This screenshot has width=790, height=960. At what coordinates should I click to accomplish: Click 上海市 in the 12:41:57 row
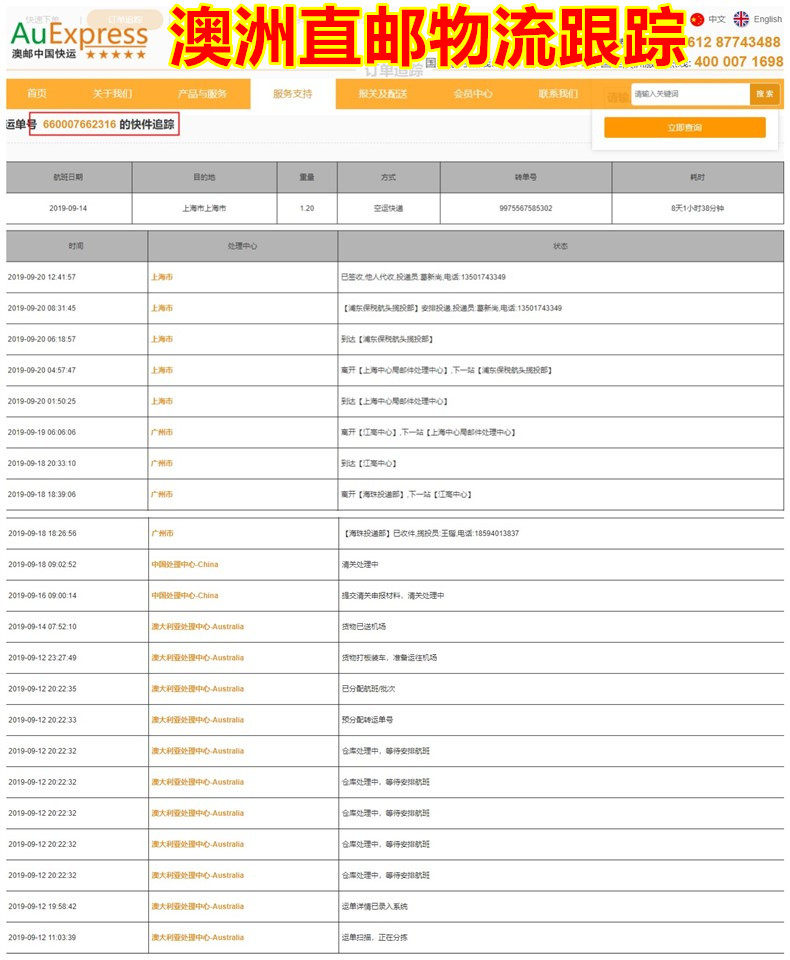click(x=162, y=277)
